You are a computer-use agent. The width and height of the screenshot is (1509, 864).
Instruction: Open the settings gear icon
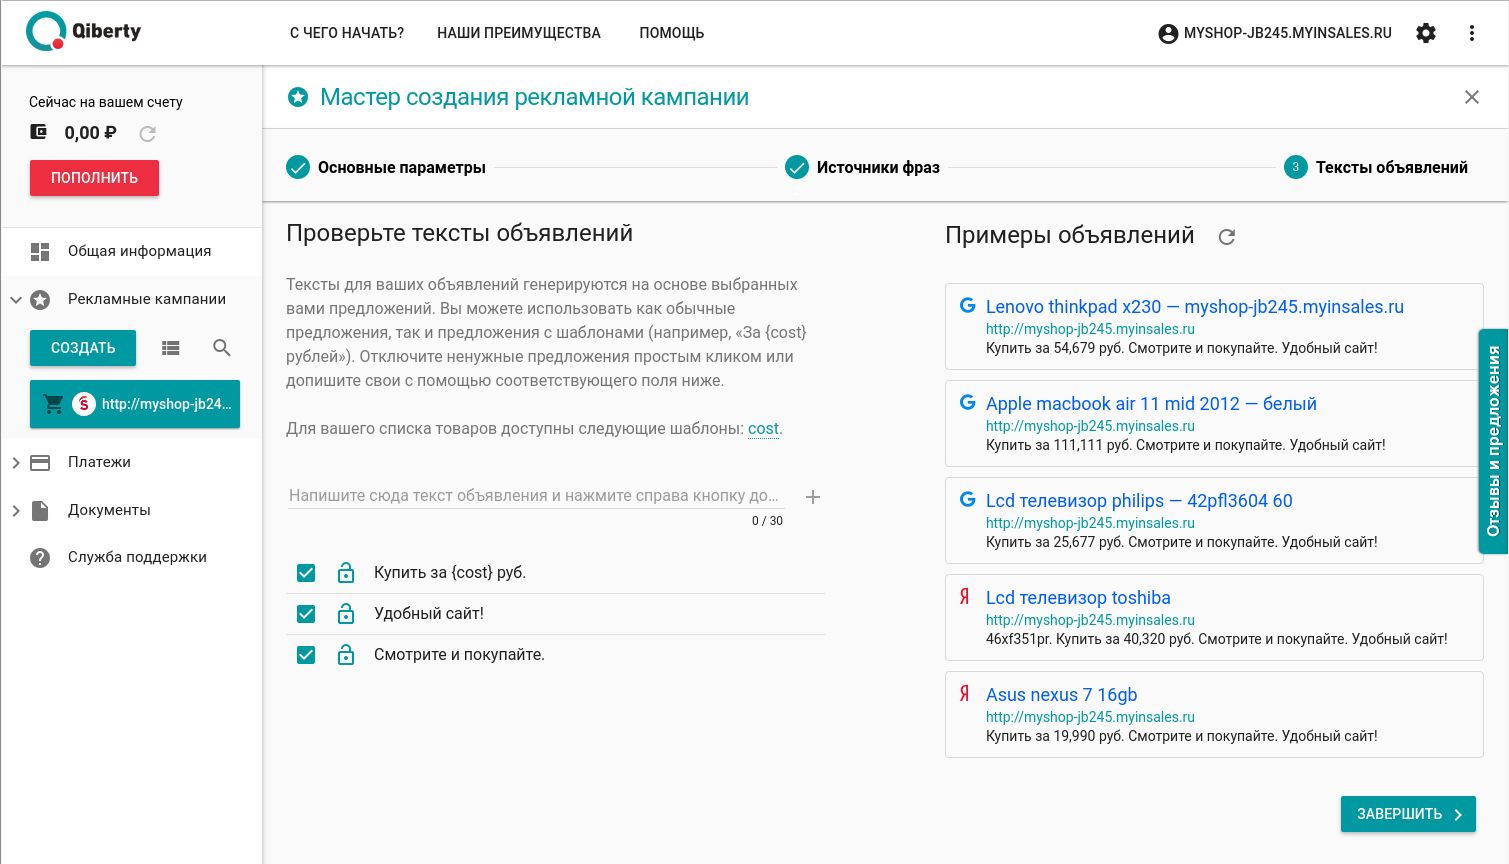pos(1426,33)
